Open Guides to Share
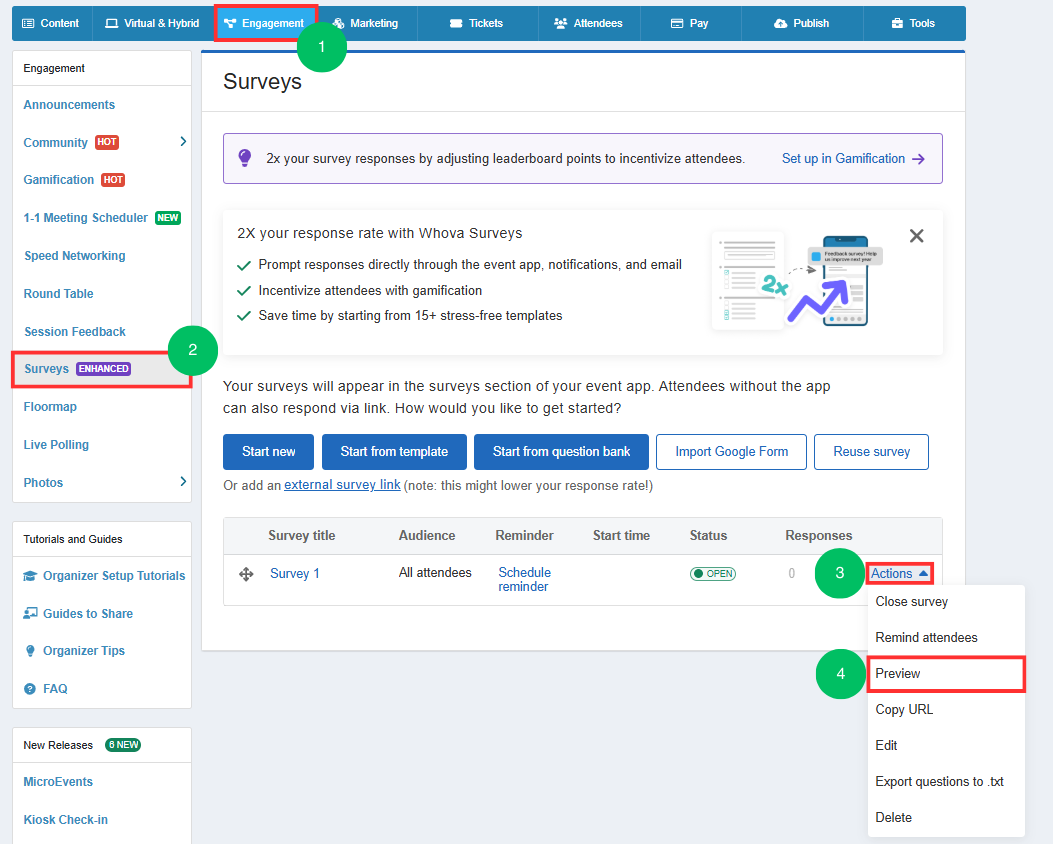The image size is (1053, 844). point(88,614)
